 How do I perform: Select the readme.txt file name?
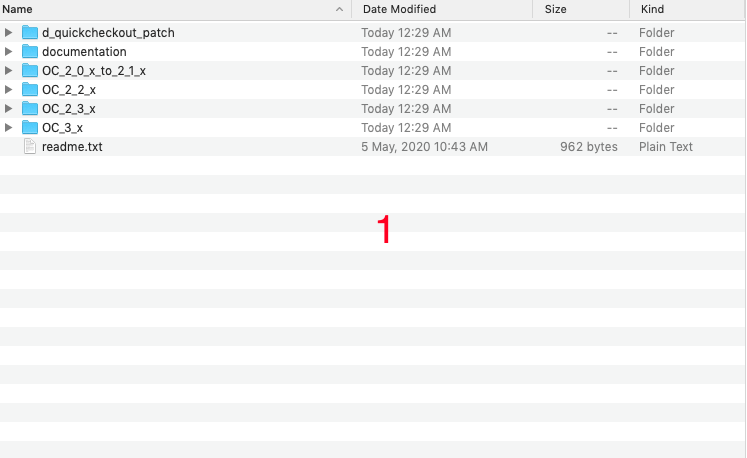(72, 147)
